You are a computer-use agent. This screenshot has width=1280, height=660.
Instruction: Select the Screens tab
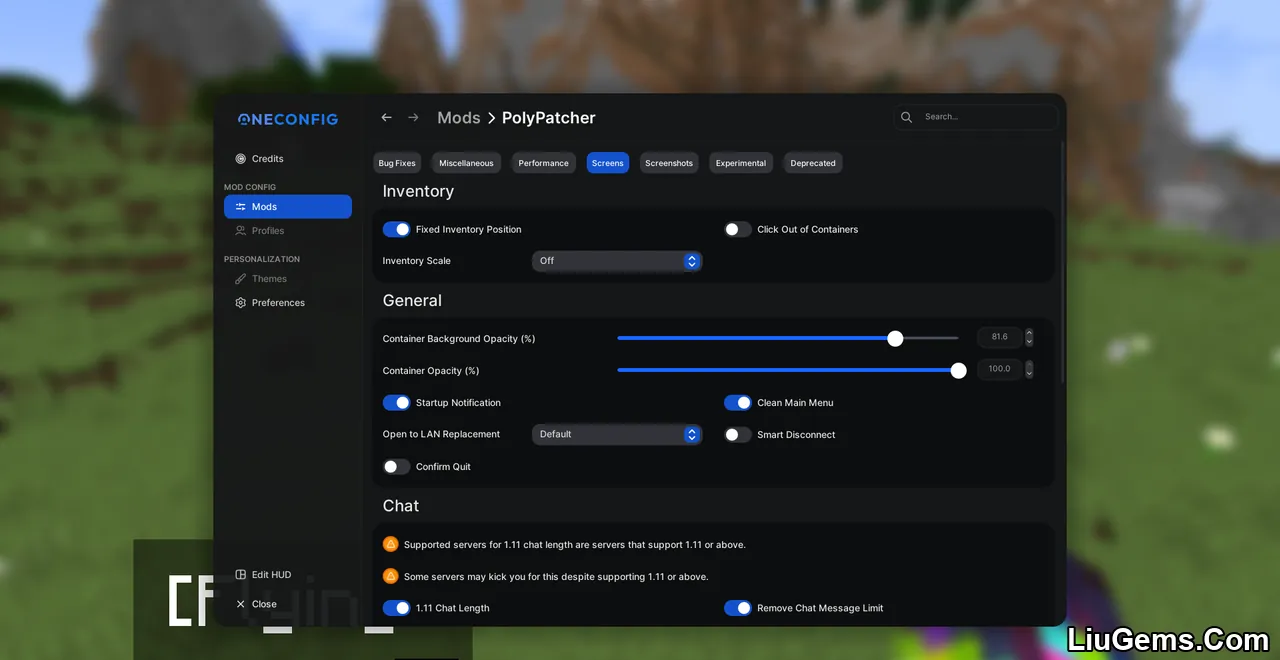[608, 163]
